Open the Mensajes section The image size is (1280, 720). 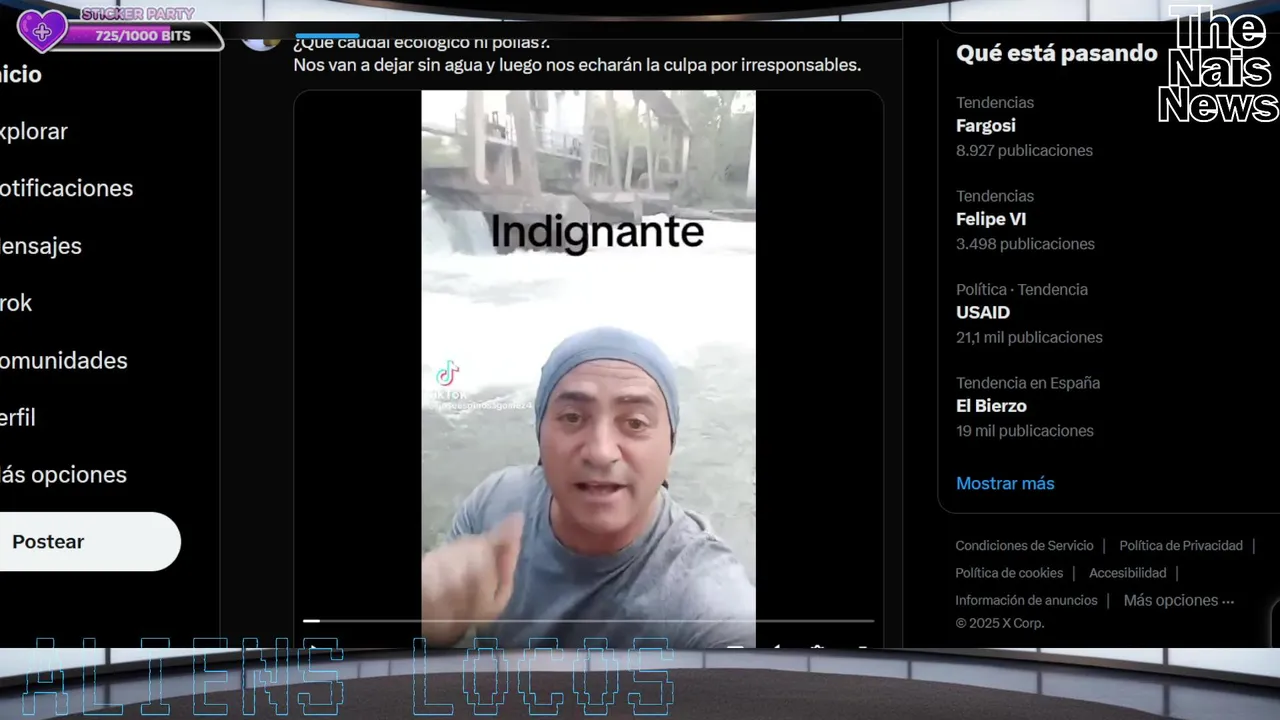point(40,246)
